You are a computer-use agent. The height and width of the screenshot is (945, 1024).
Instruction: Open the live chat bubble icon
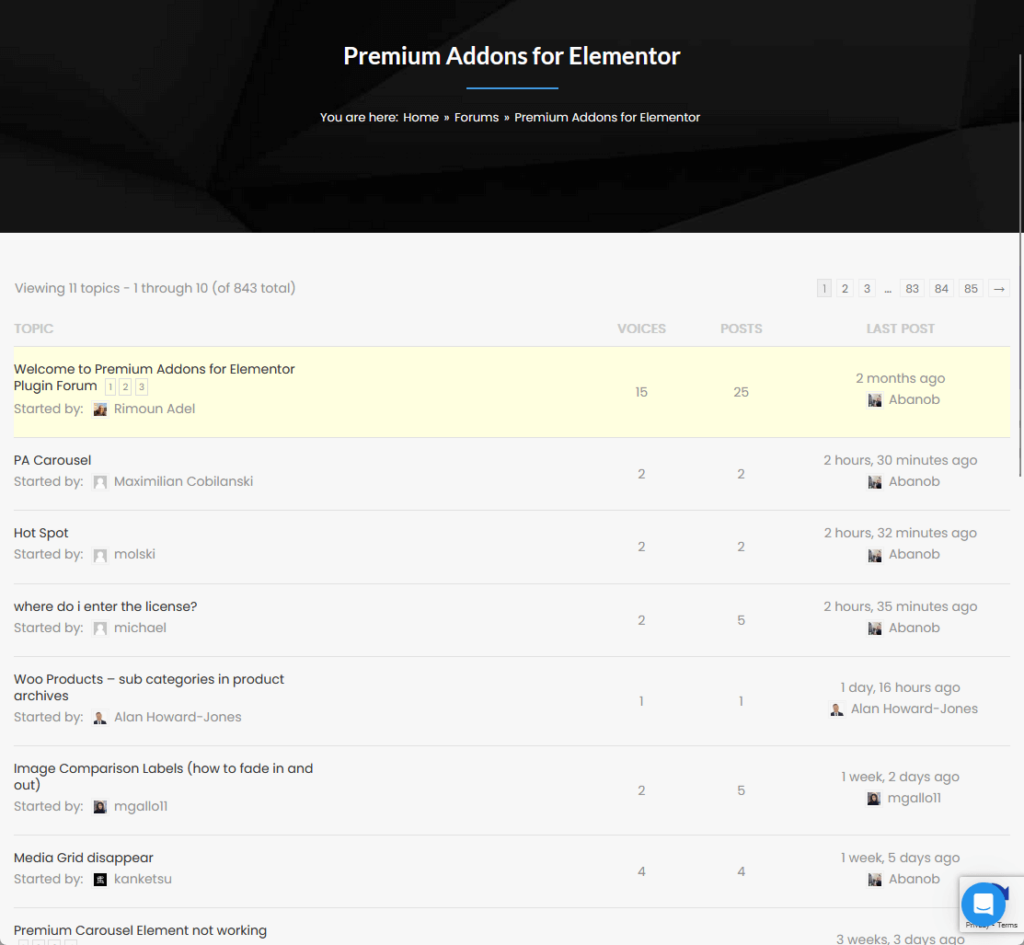[x=983, y=904]
